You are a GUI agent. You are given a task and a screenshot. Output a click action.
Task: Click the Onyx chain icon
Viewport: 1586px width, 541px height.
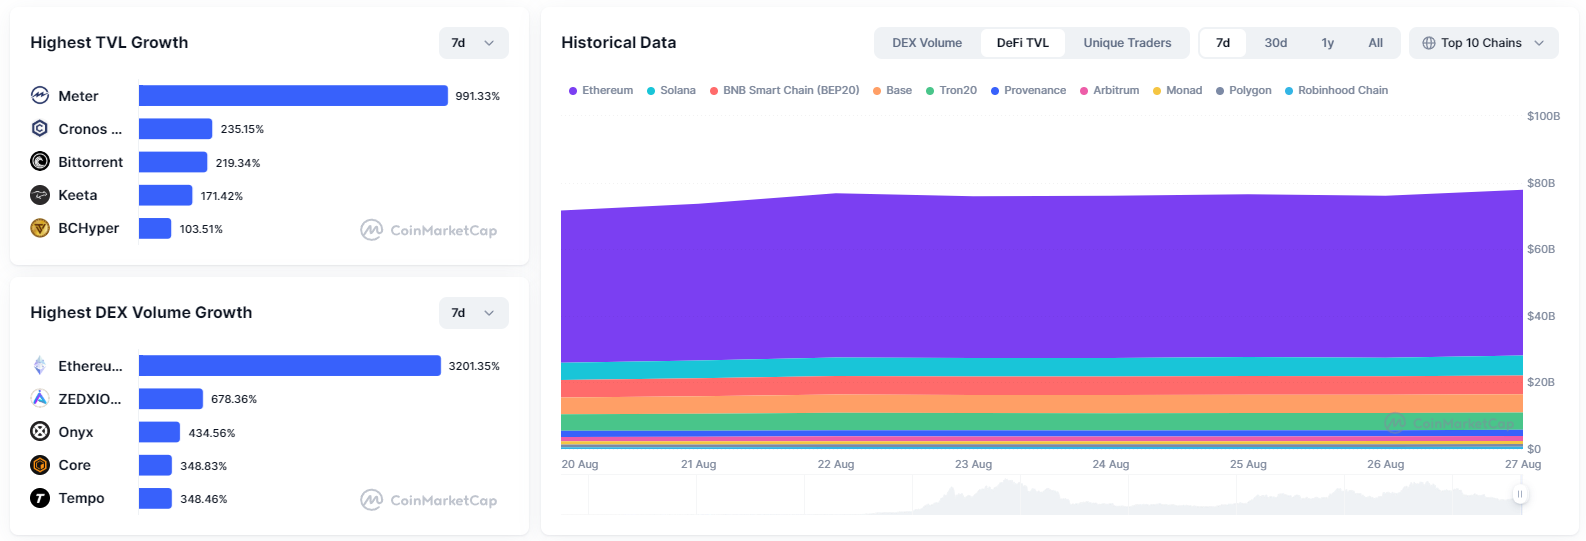click(40, 431)
